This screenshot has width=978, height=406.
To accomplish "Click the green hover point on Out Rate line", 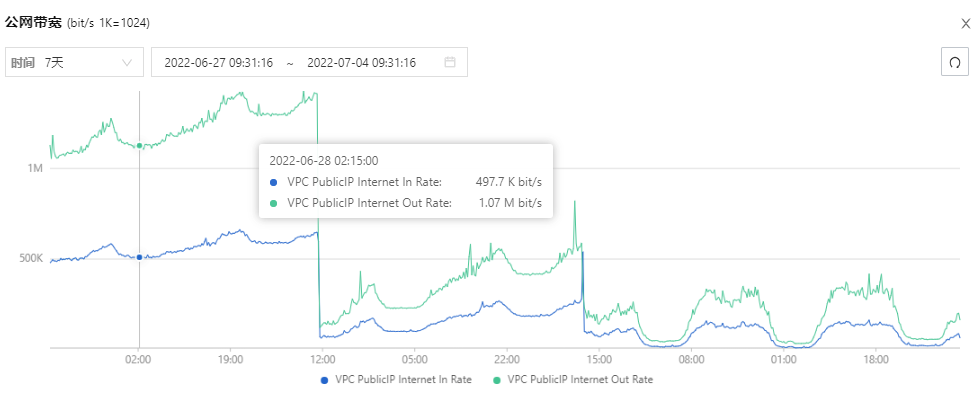I will pyautogui.click(x=139, y=146).
